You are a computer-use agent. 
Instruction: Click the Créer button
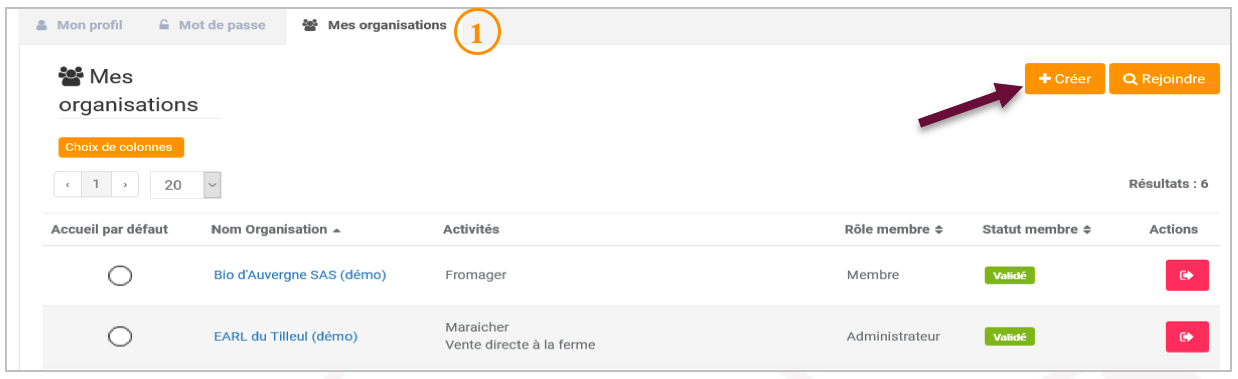[1064, 79]
